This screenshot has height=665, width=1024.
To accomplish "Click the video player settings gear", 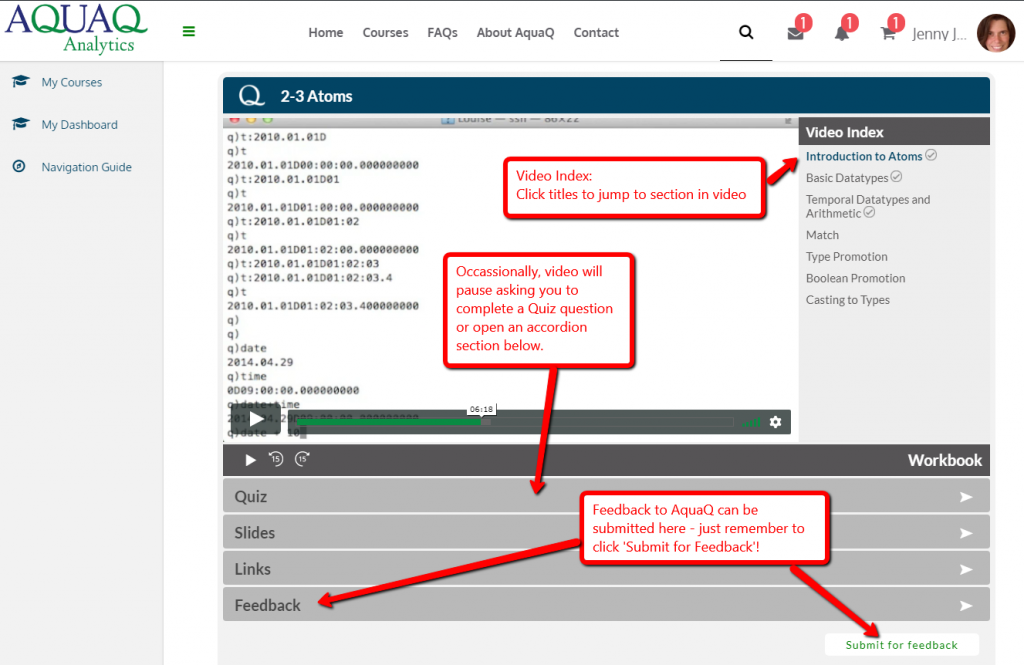I will (x=776, y=422).
